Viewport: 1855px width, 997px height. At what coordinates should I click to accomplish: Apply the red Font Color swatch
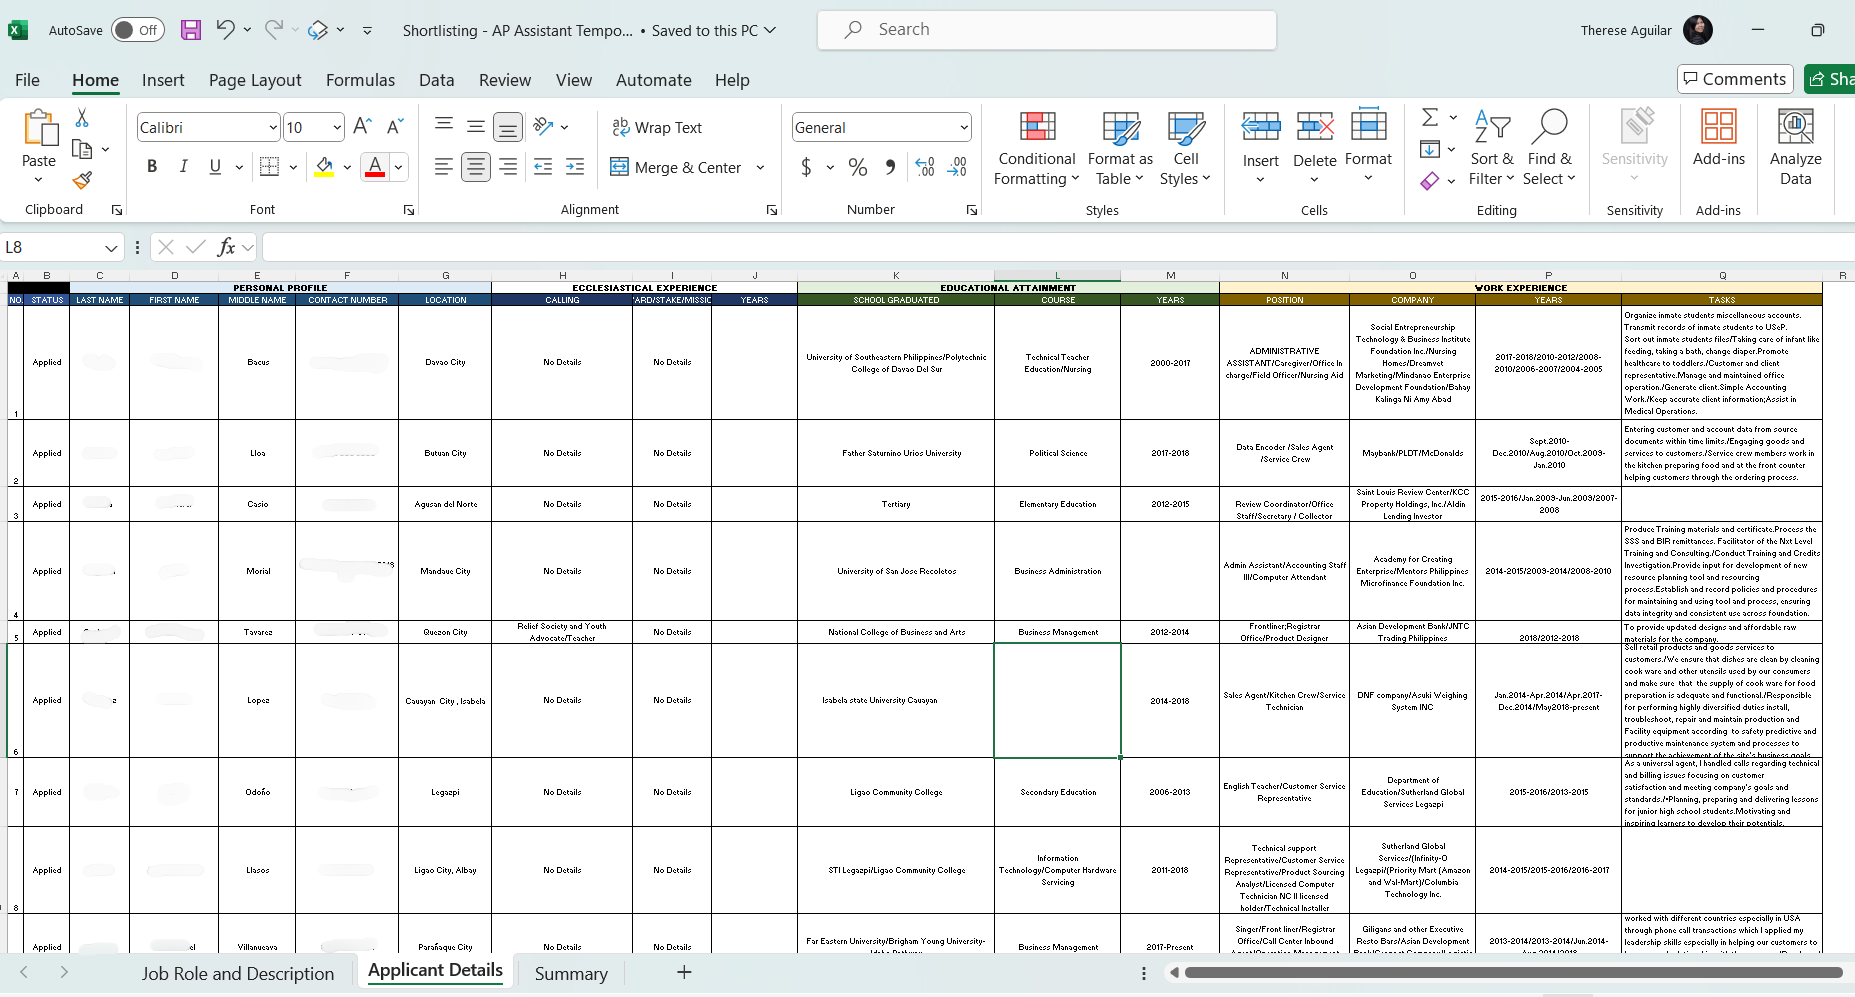click(375, 167)
